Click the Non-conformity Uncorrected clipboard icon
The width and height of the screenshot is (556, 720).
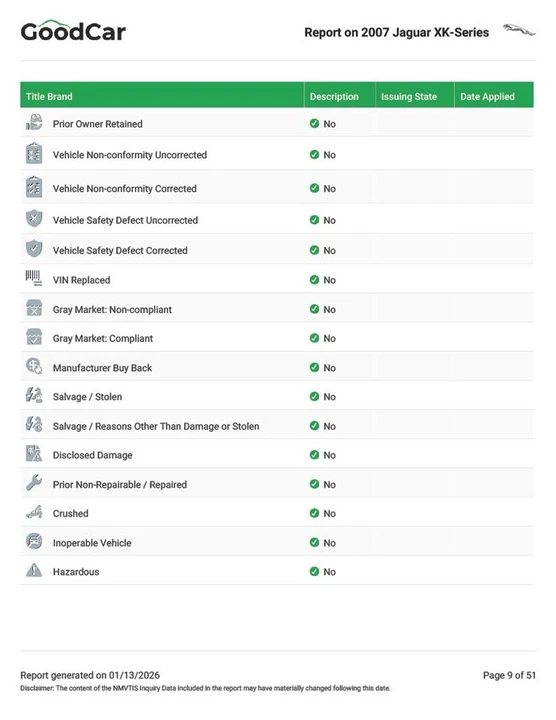34,153
